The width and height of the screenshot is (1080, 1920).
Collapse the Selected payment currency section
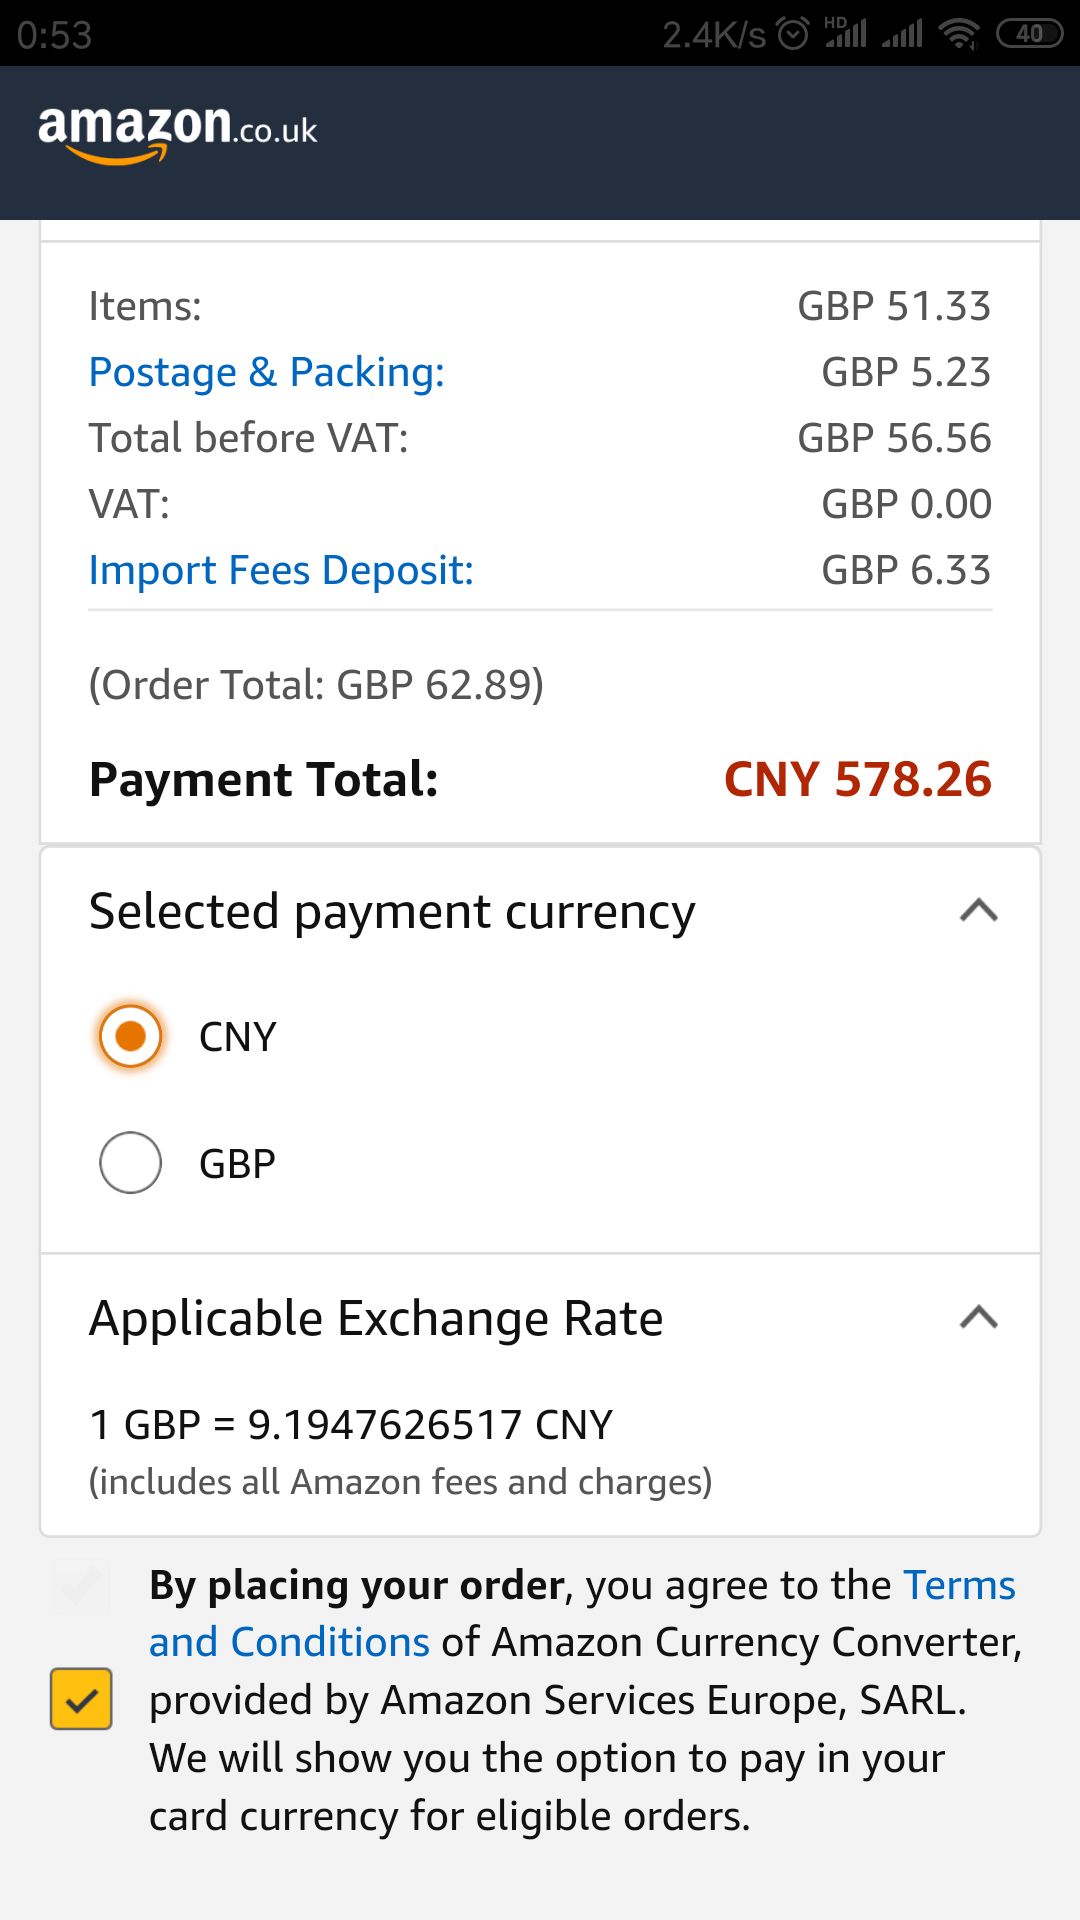(x=979, y=911)
